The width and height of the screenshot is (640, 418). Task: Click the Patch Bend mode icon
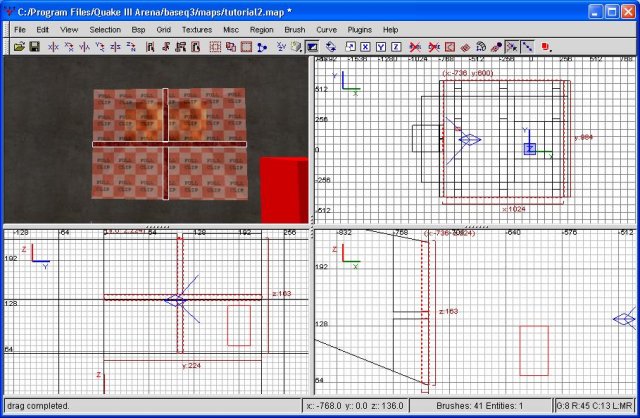pyautogui.click(x=481, y=47)
